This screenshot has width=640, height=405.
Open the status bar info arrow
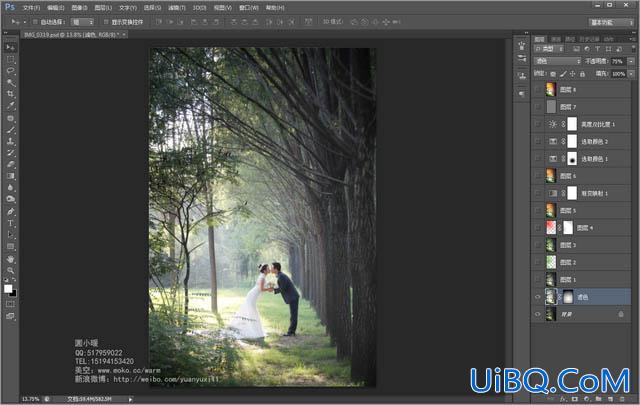click(130, 399)
